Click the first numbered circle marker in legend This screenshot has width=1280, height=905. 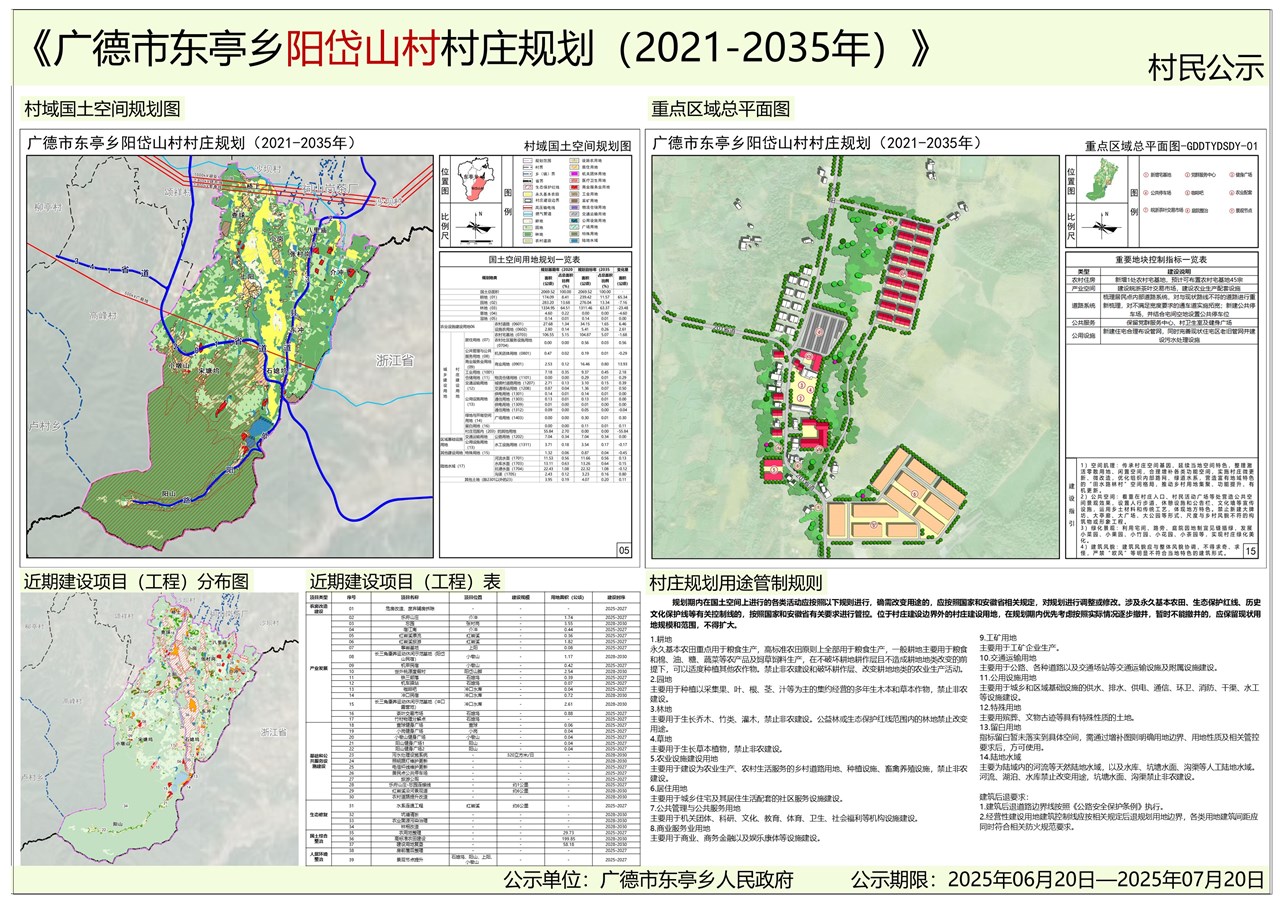(x=1145, y=175)
